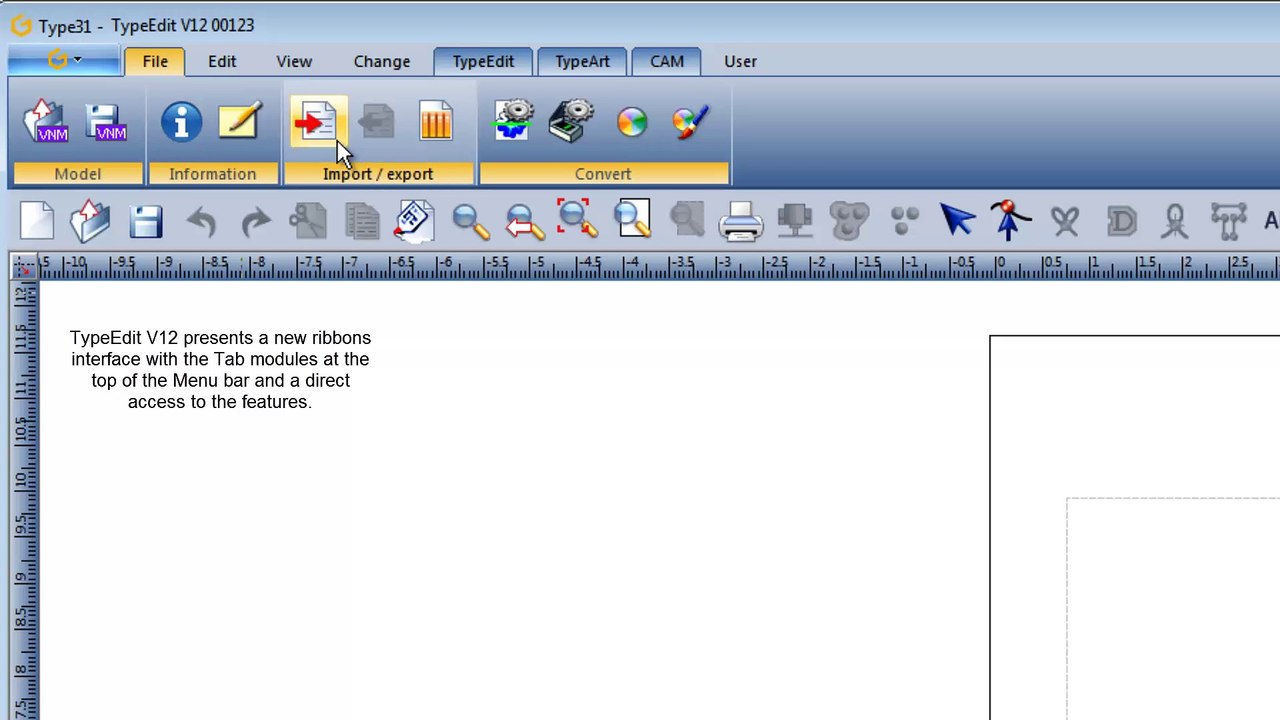Click the gear with blue image convert icon

pyautogui.click(x=513, y=122)
